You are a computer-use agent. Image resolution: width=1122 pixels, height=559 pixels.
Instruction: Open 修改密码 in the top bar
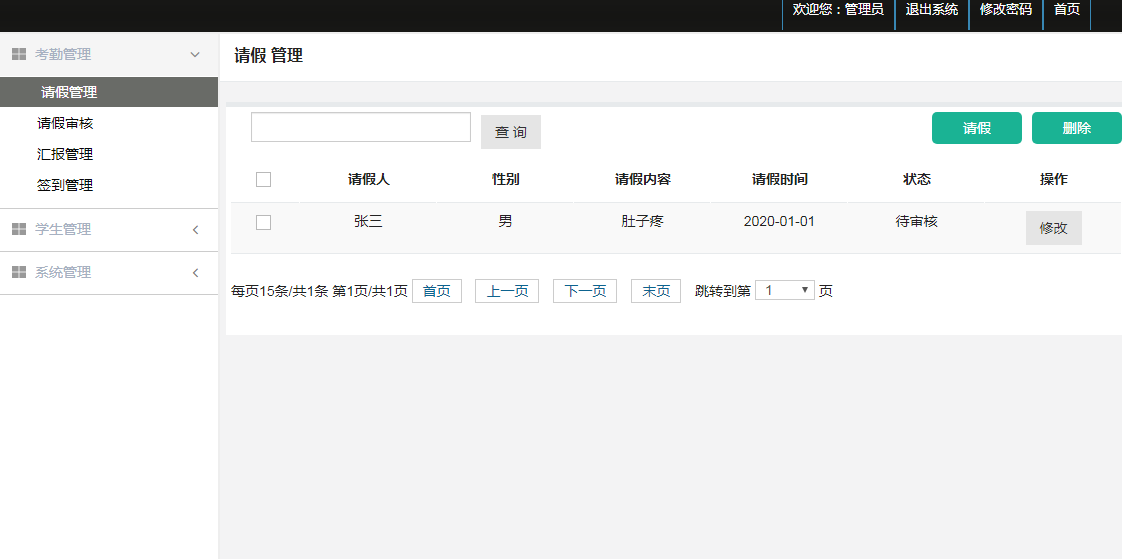click(x=1005, y=10)
